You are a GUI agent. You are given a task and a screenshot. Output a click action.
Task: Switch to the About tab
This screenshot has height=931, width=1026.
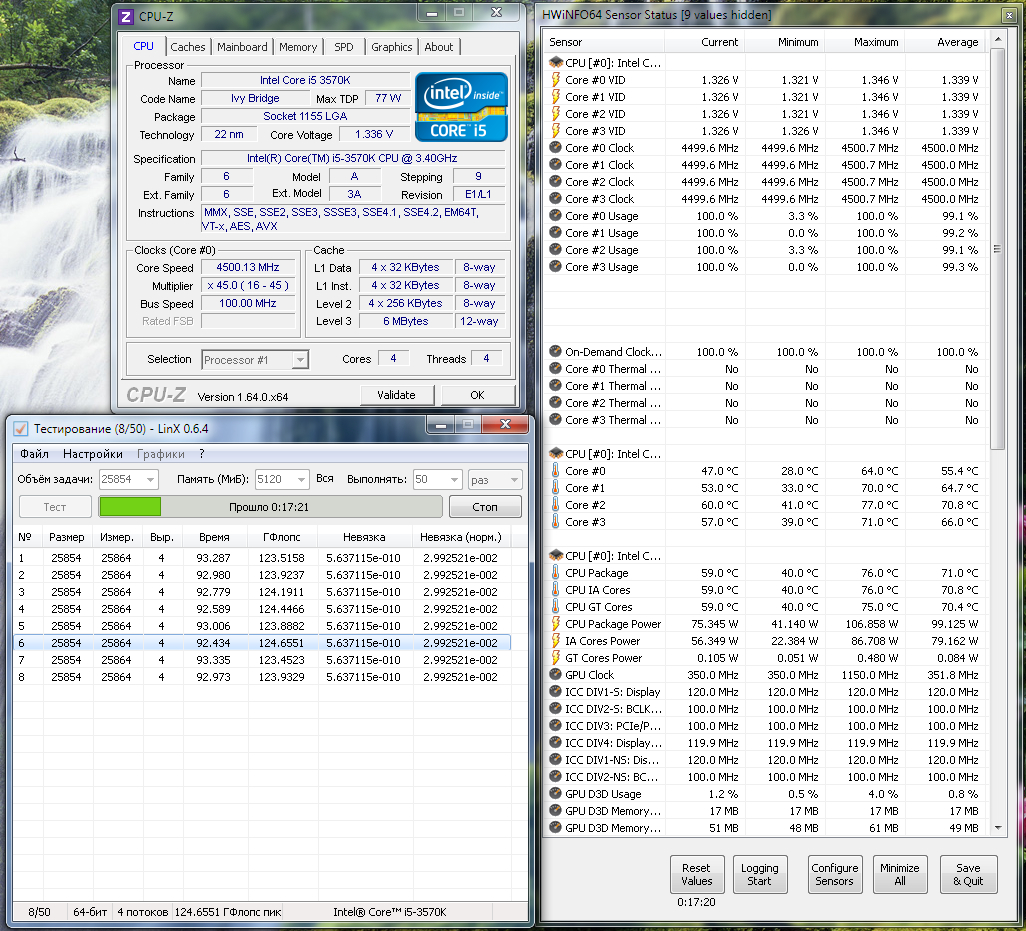[438, 47]
